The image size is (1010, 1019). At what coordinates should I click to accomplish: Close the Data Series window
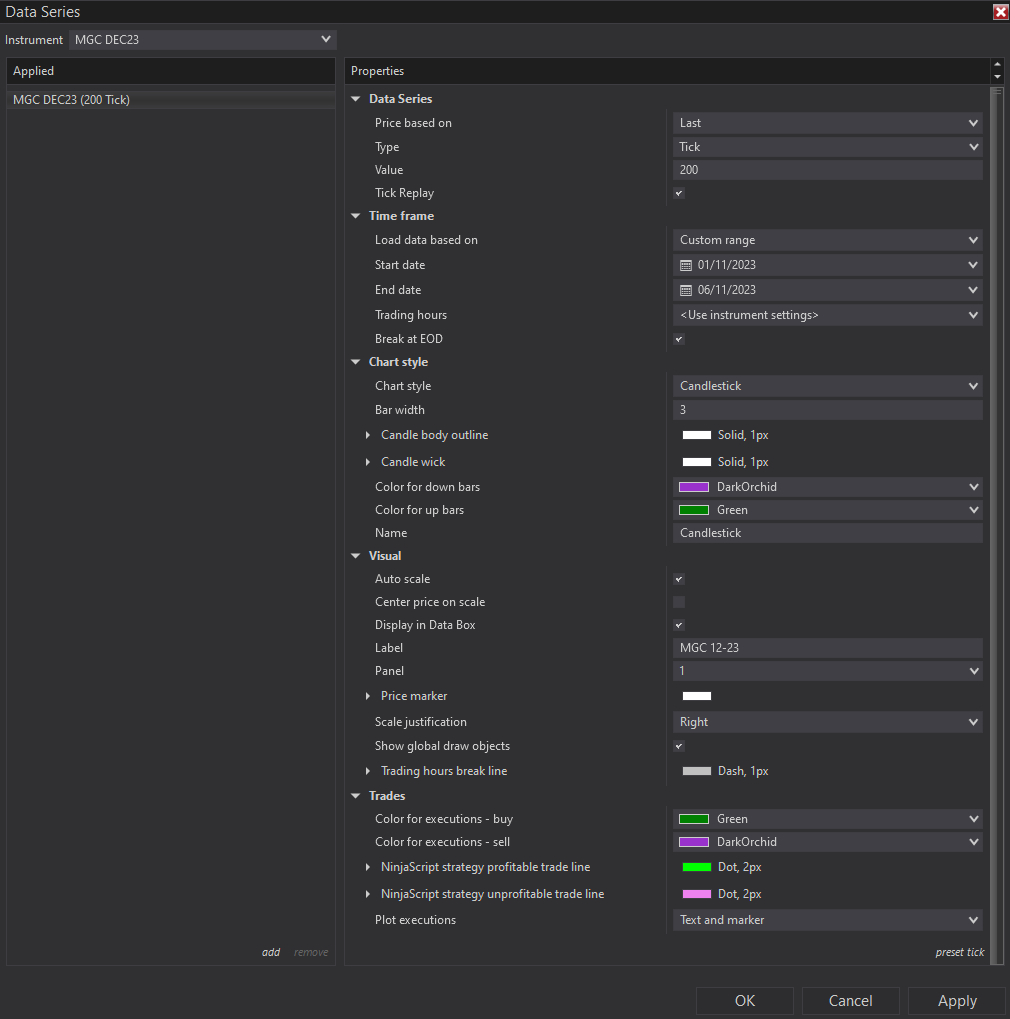click(x=999, y=12)
